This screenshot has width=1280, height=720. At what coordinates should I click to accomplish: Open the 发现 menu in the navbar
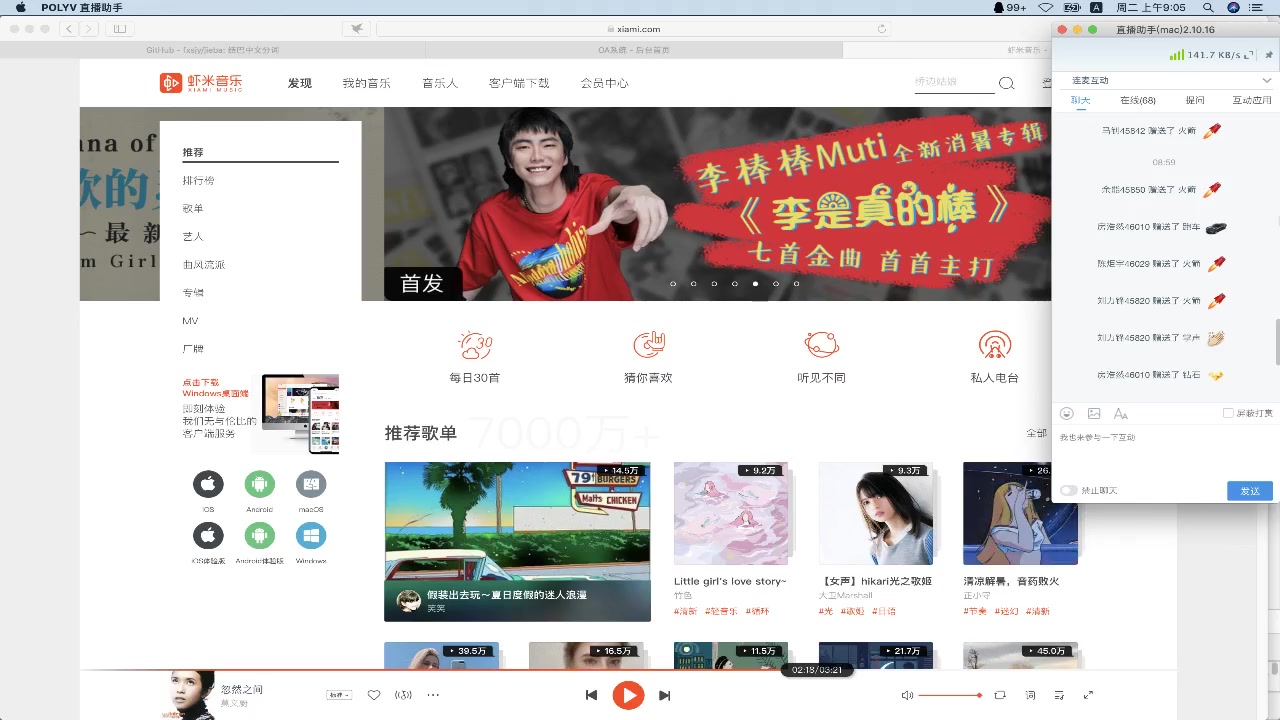(299, 83)
